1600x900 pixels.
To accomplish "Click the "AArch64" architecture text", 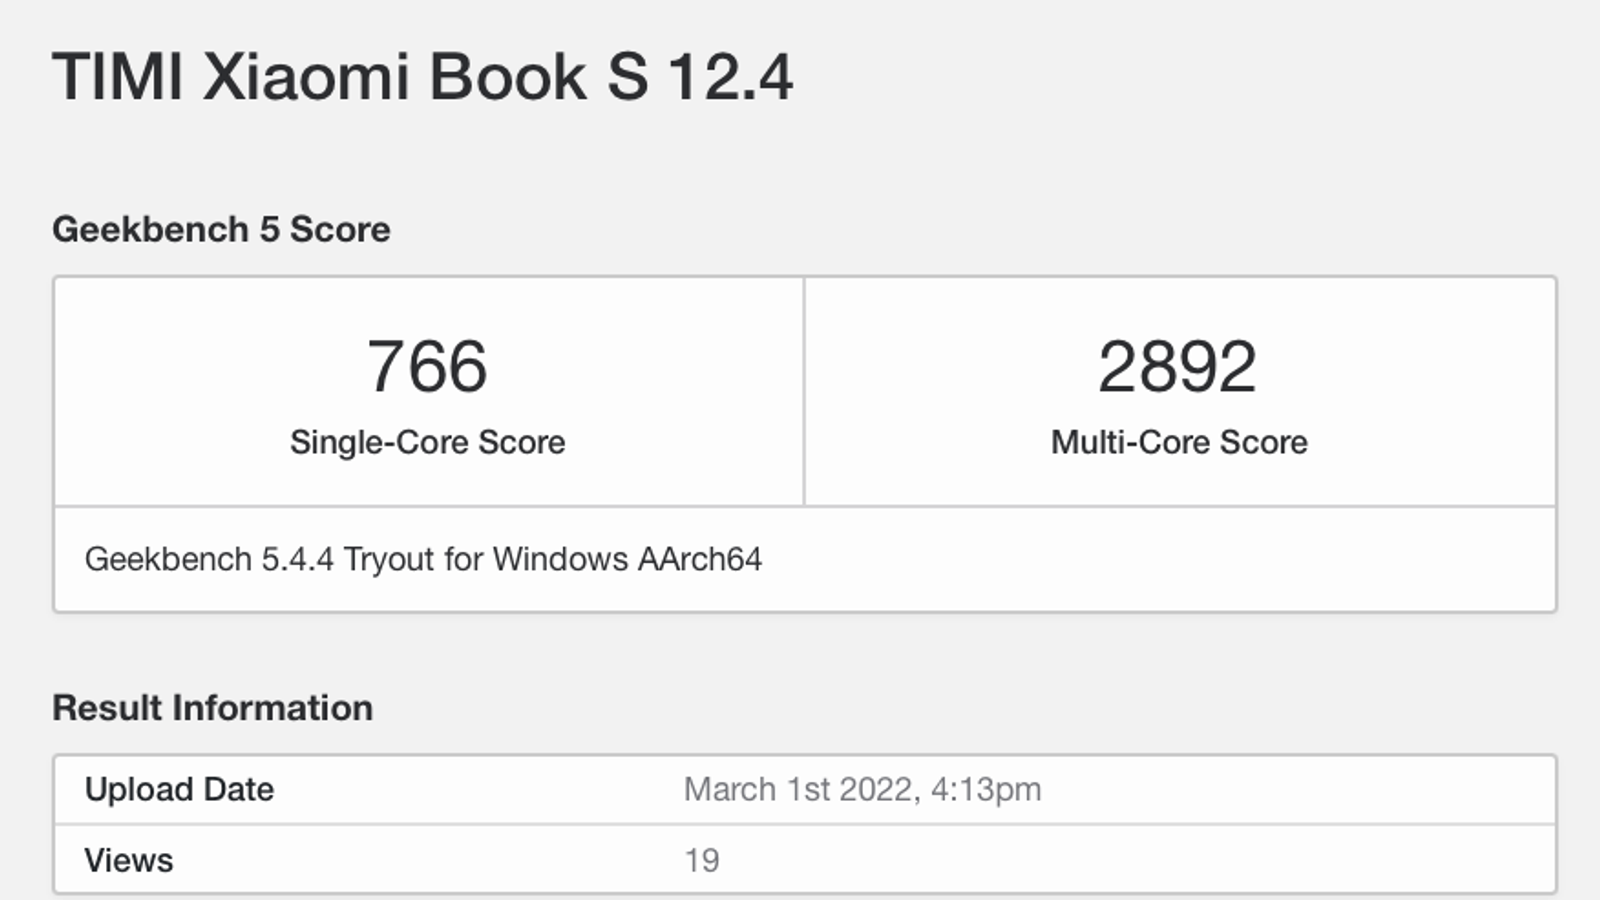I will tap(699, 559).
